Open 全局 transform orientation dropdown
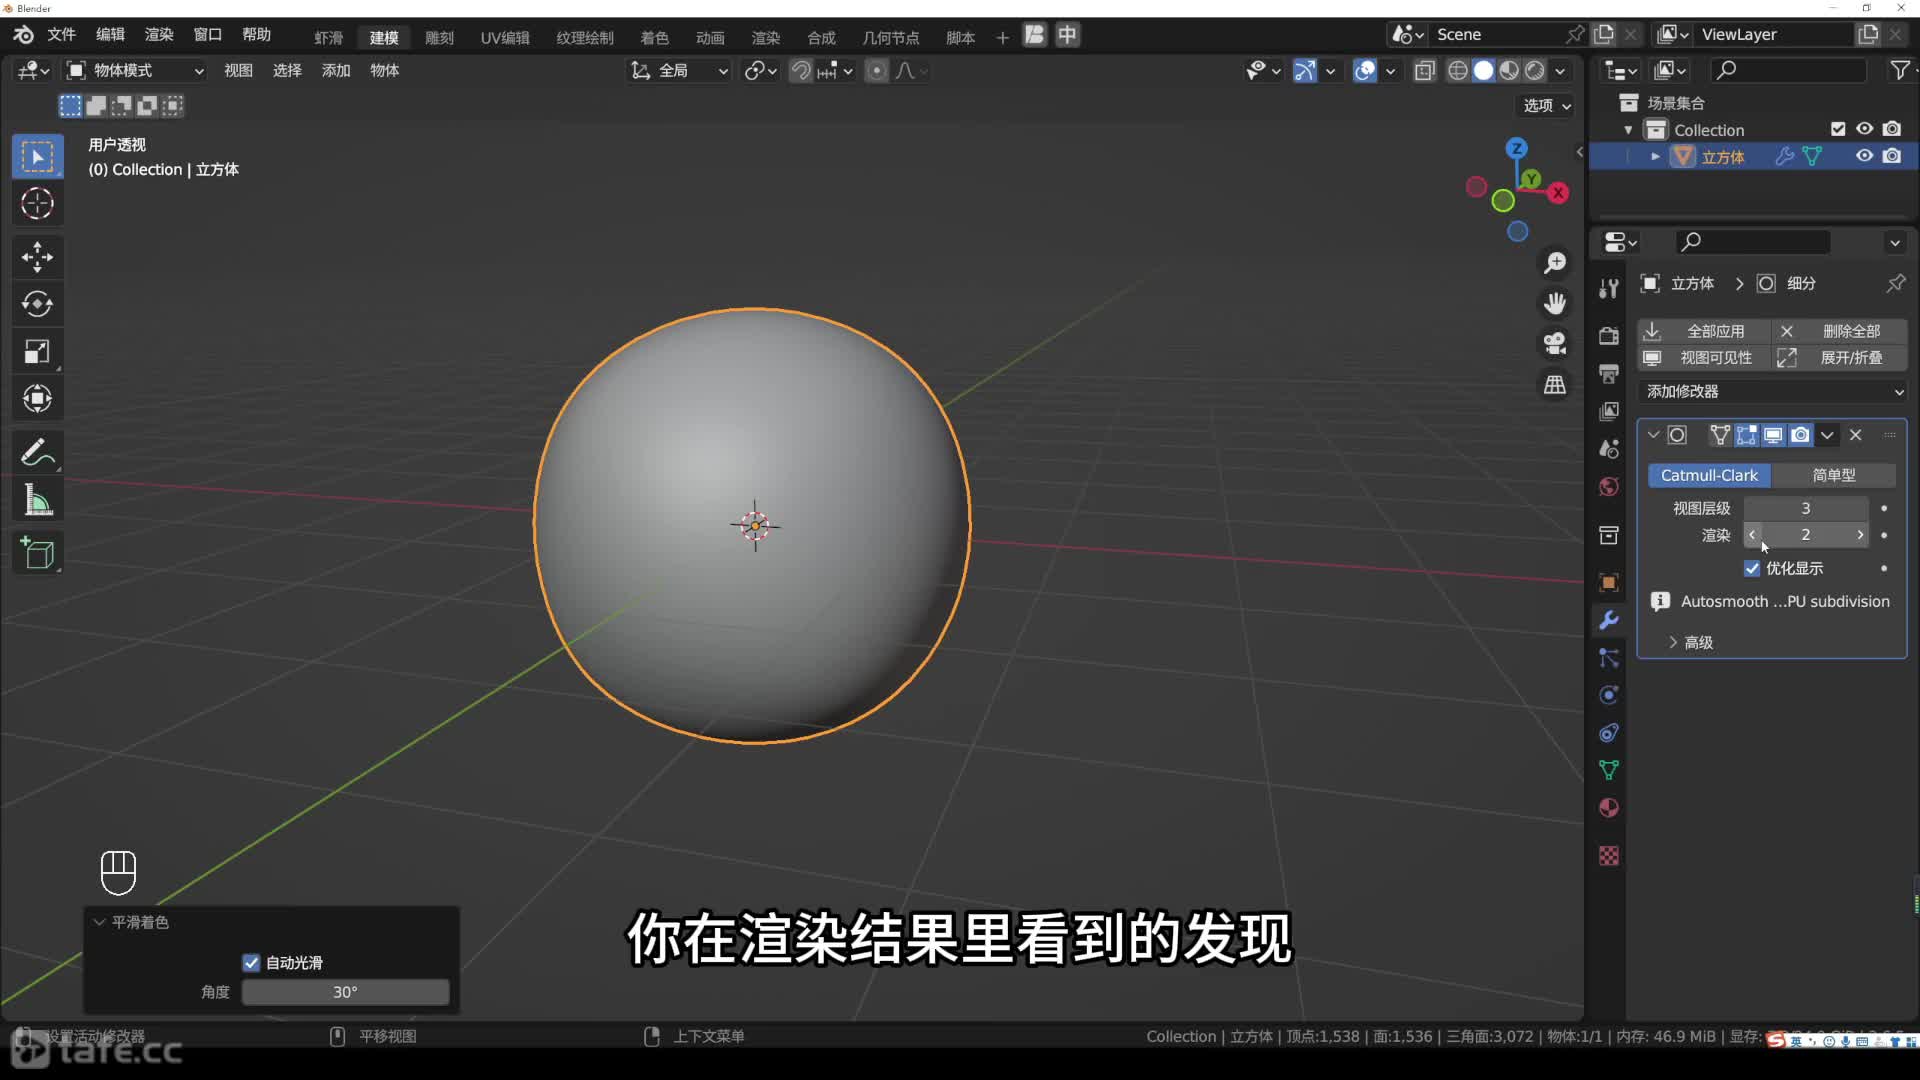1920x1080 pixels. [679, 71]
